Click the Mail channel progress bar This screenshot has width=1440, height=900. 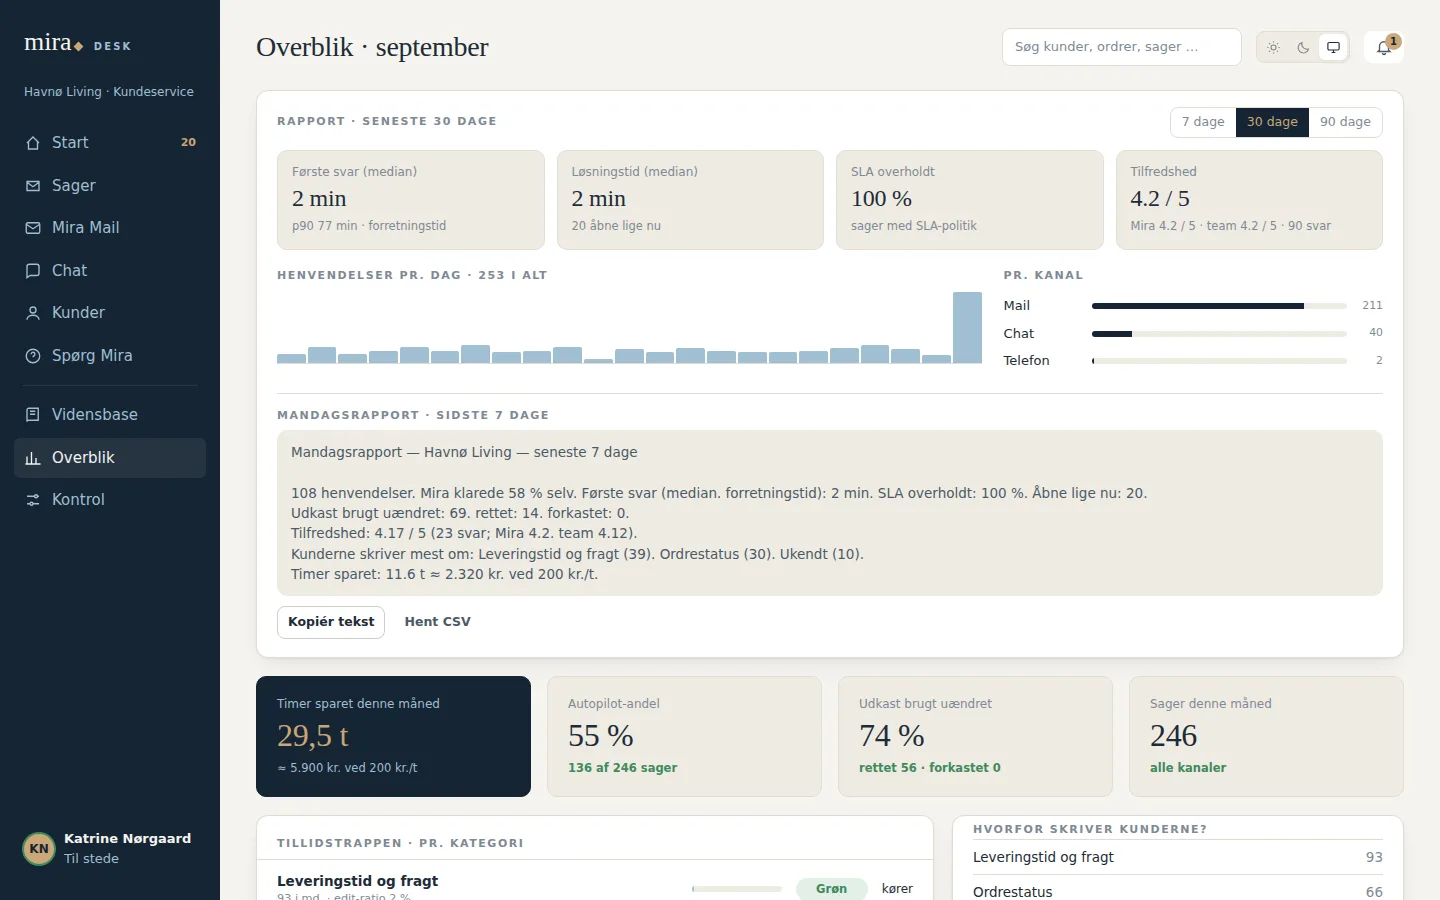pos(1219,306)
